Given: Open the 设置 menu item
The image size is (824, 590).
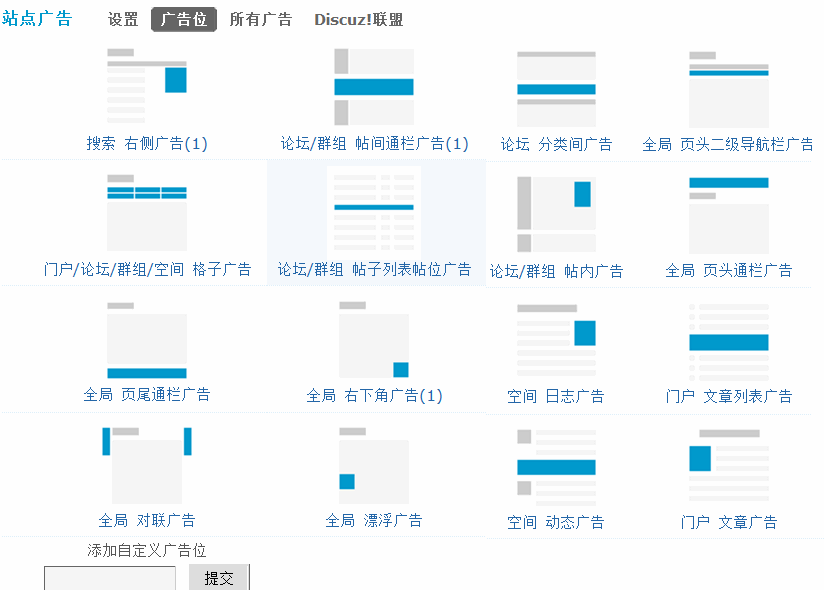Looking at the screenshot, I should tap(122, 19).
